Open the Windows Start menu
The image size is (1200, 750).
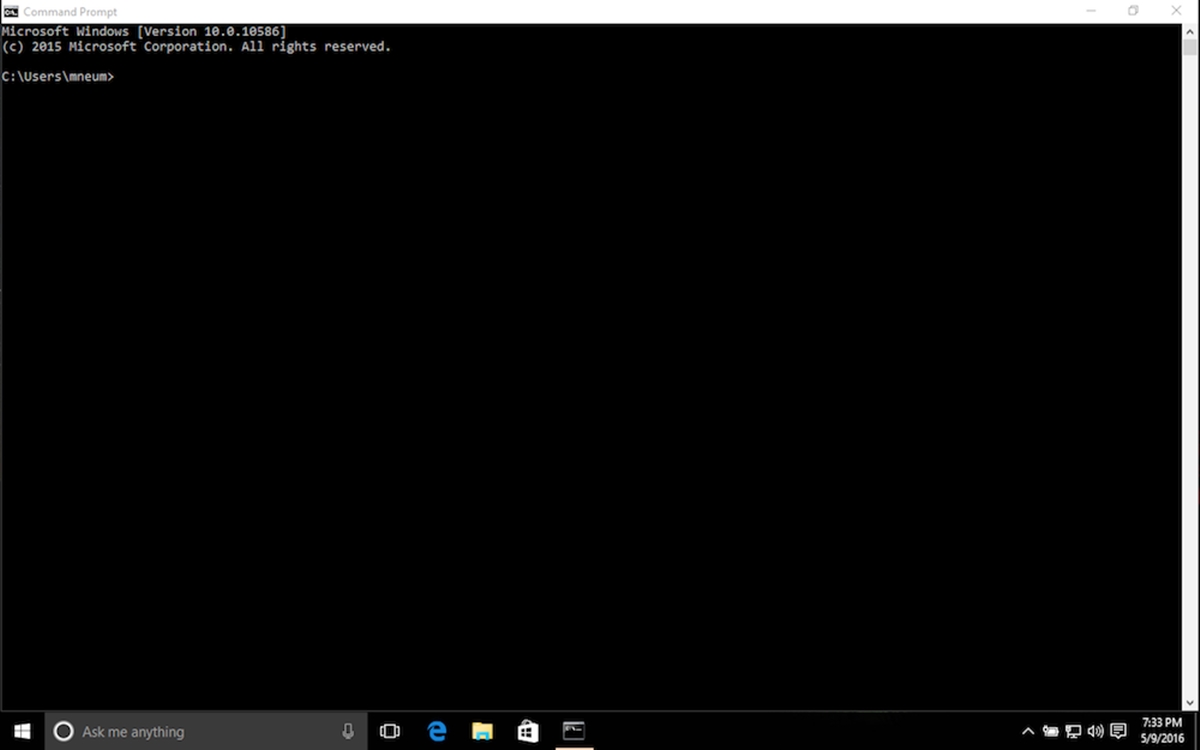(22, 731)
